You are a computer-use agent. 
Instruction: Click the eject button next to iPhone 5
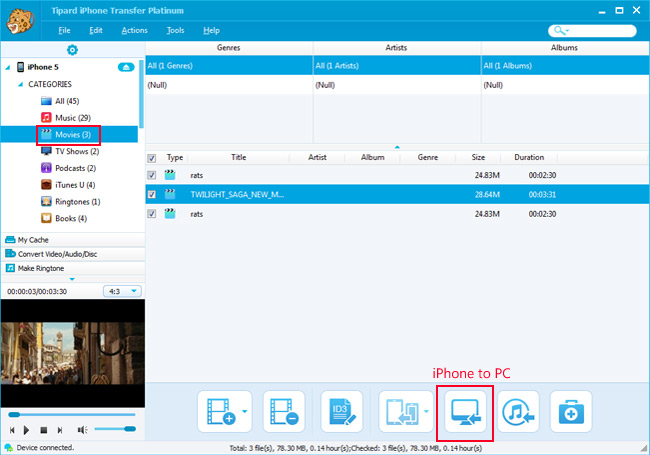pos(126,67)
